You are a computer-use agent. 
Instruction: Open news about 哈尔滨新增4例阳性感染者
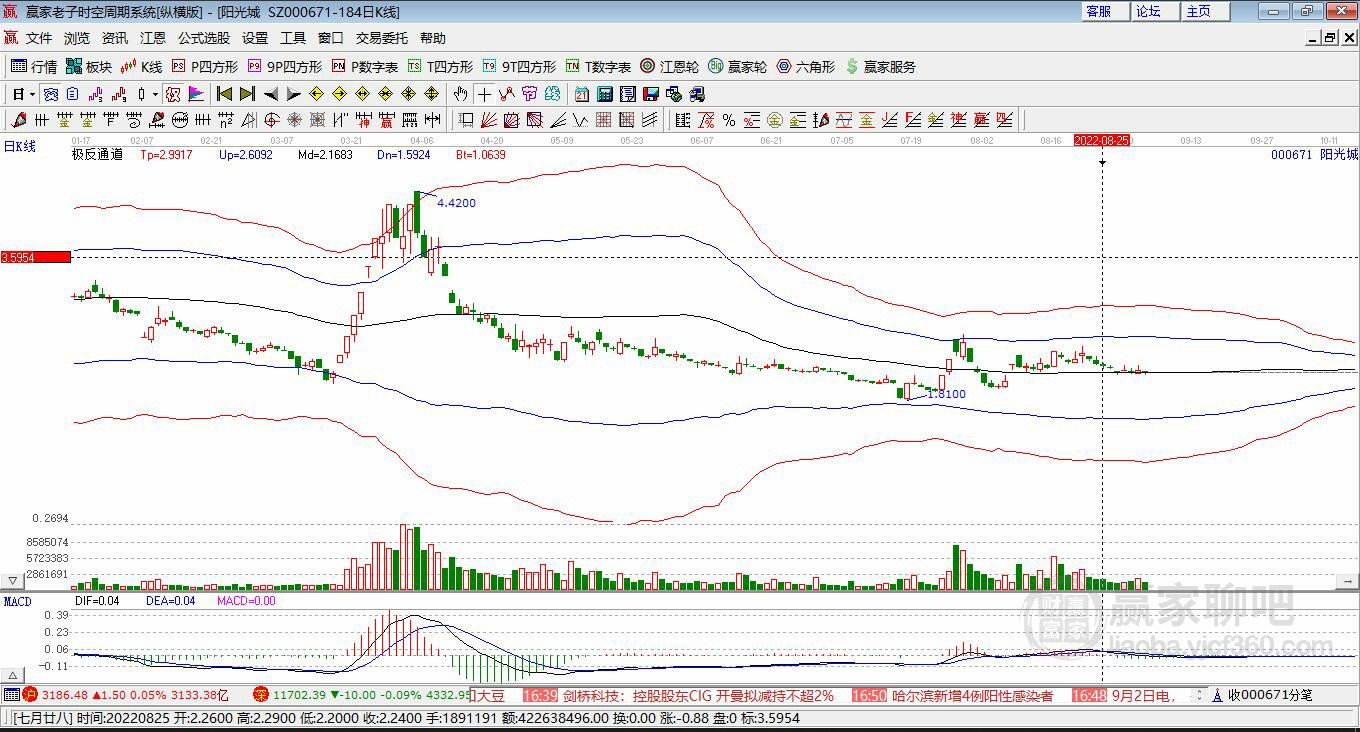(972, 696)
